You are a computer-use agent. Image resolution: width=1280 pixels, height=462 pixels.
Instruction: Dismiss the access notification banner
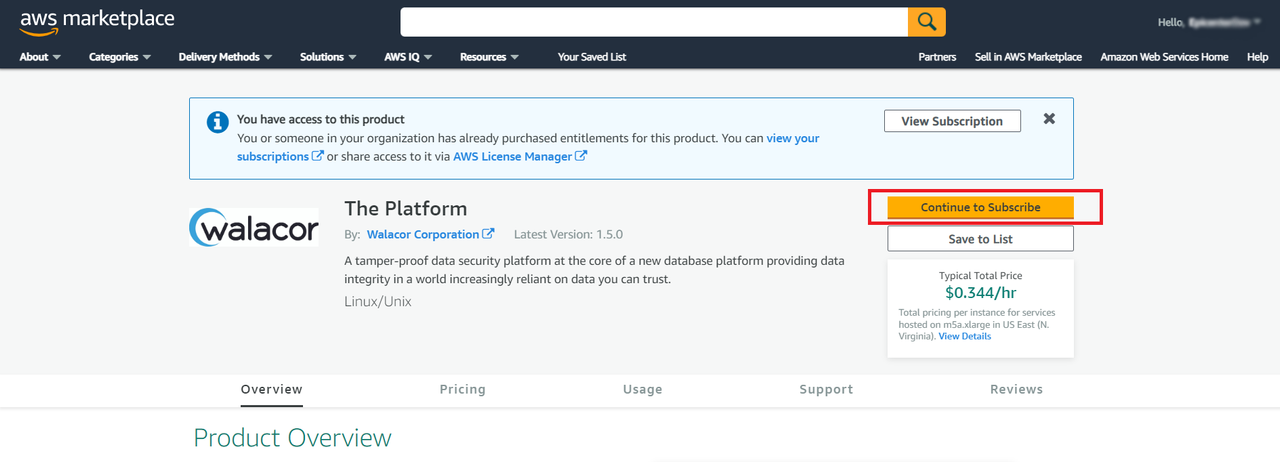coord(1049,119)
